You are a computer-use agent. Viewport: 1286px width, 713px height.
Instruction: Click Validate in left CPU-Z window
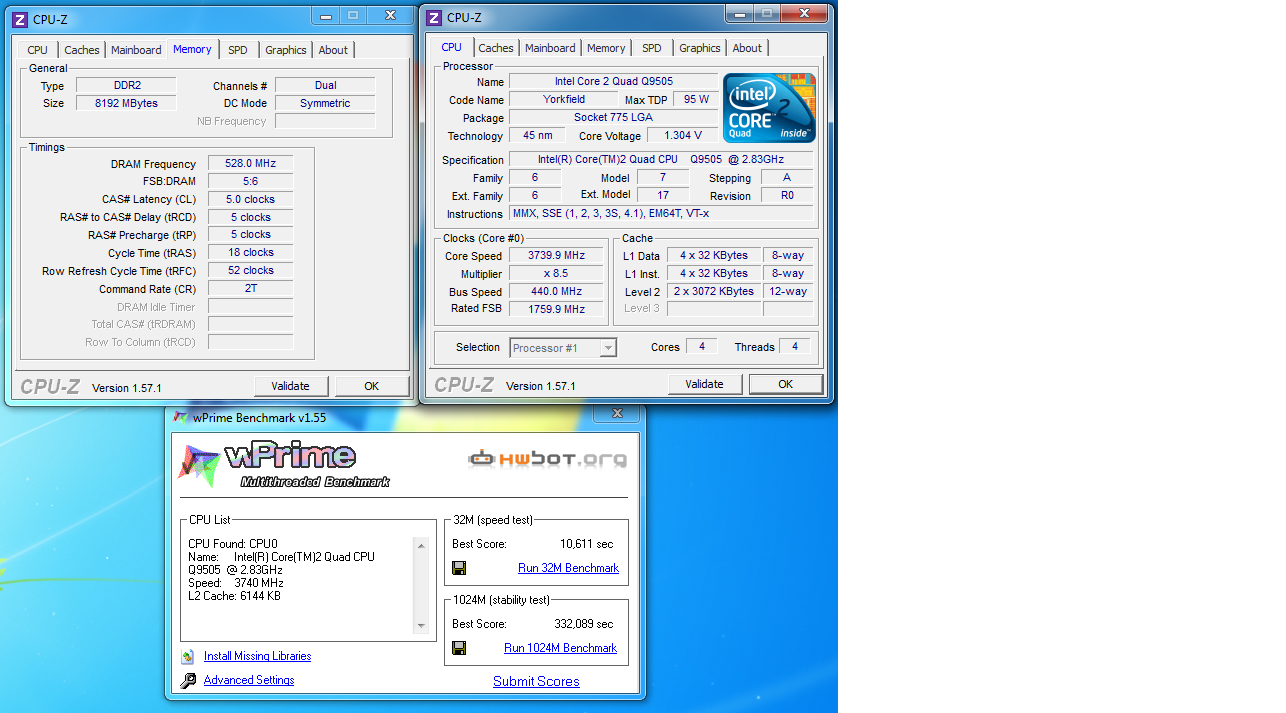pyautogui.click(x=291, y=386)
